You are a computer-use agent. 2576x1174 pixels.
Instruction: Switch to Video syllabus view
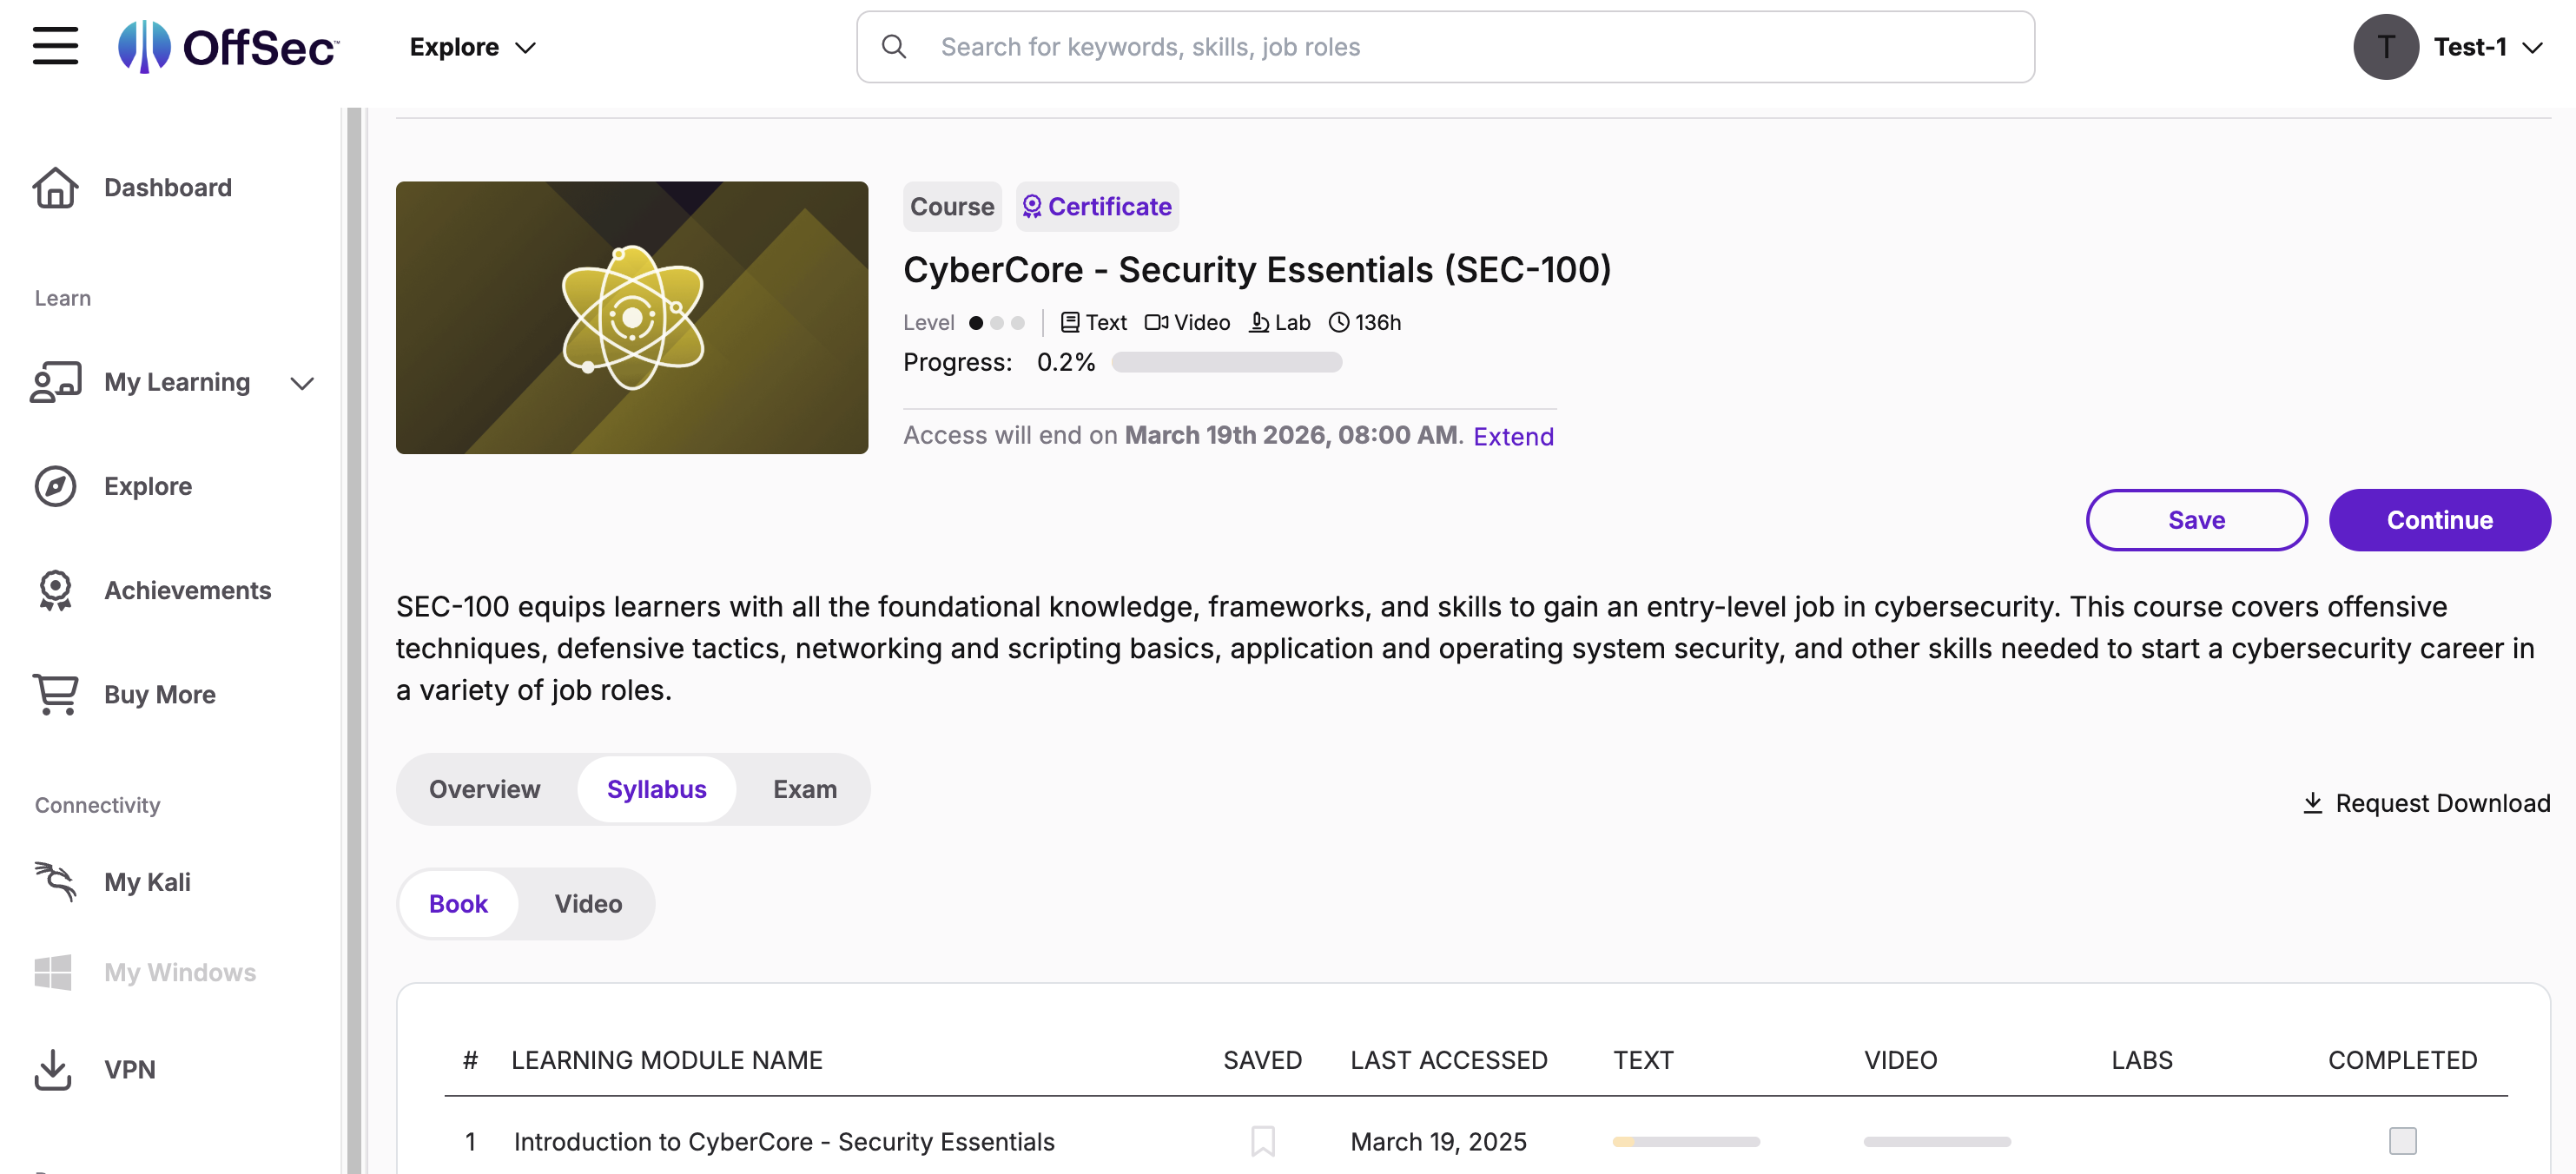[x=588, y=904]
